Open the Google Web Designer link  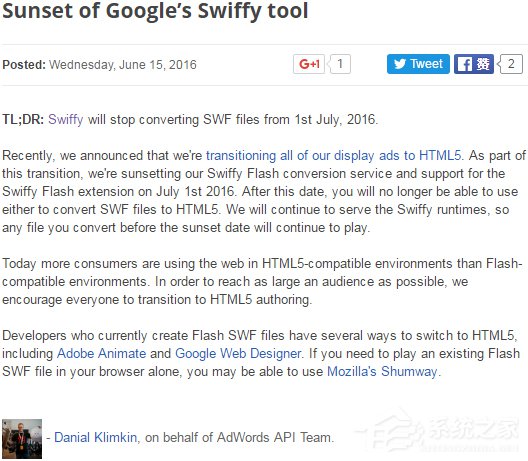[238, 354]
